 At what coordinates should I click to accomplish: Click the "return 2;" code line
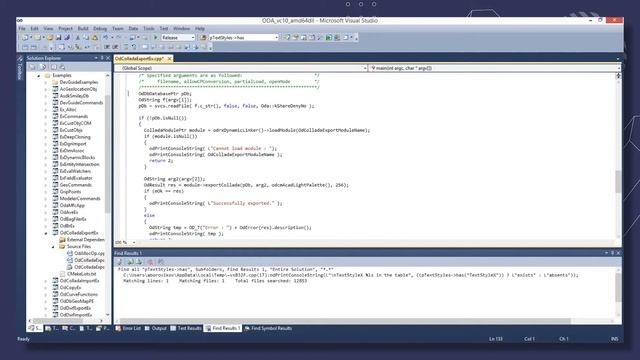161,161
